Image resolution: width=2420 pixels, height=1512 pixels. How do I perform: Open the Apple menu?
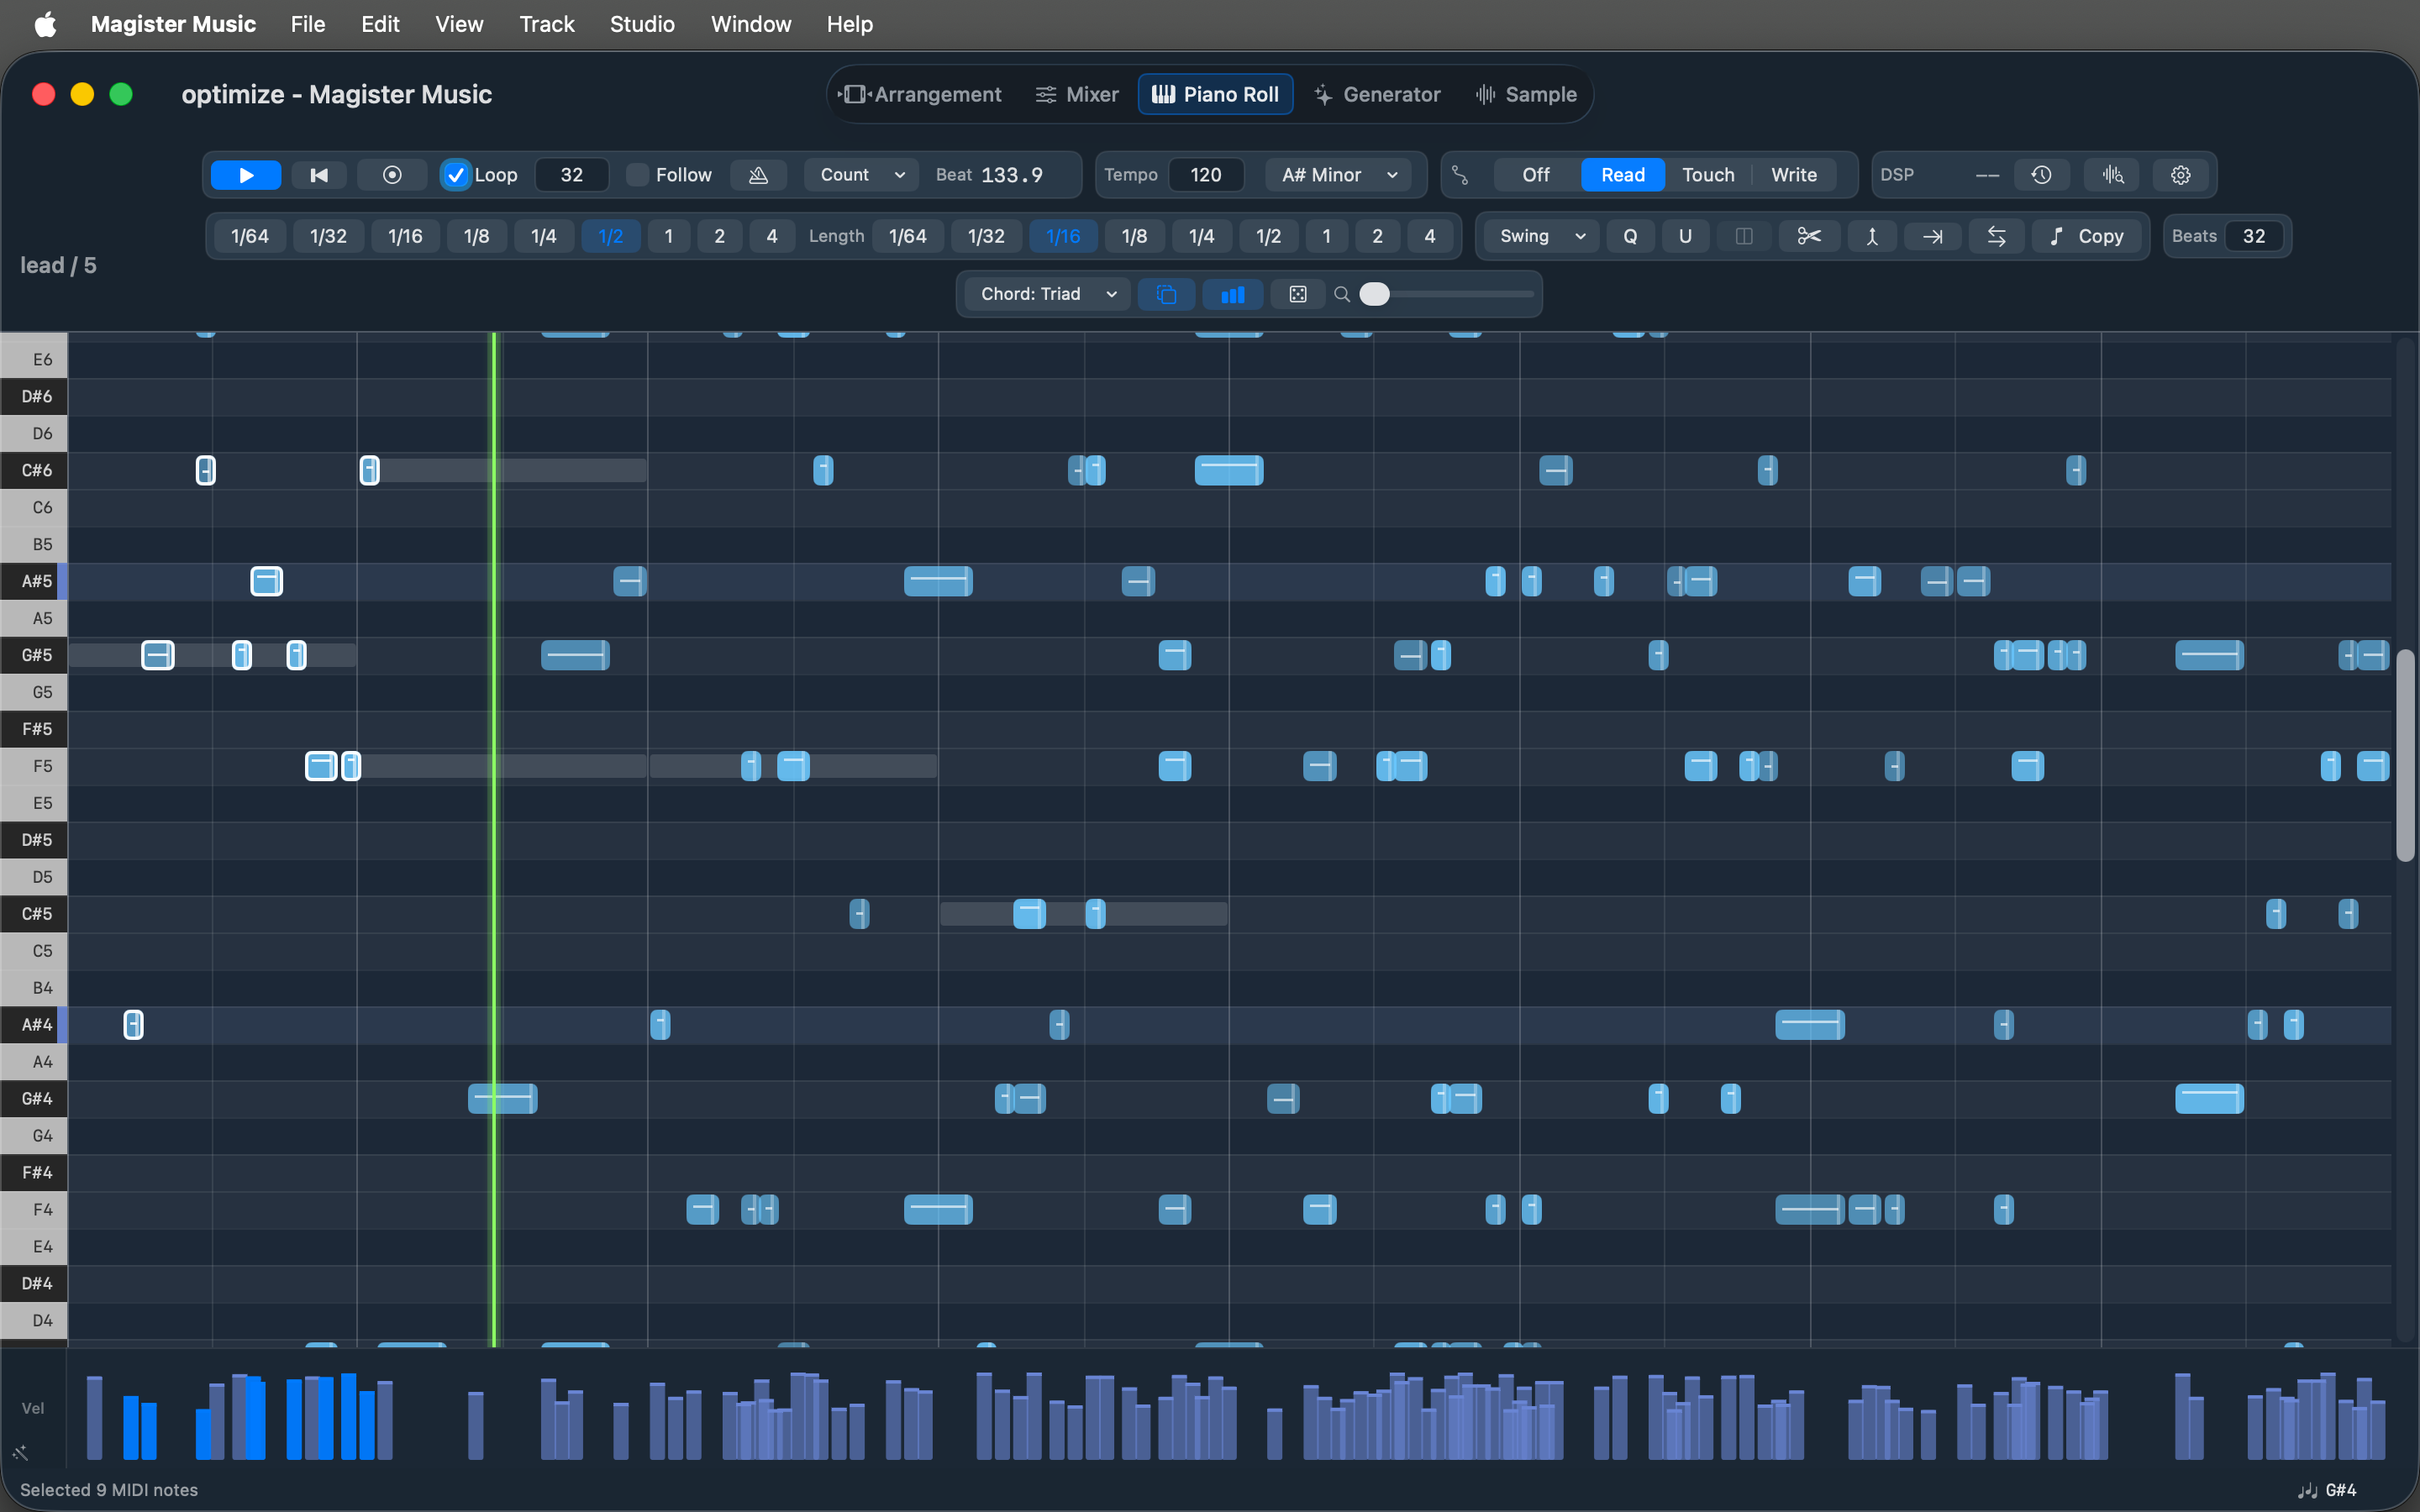coord(45,24)
